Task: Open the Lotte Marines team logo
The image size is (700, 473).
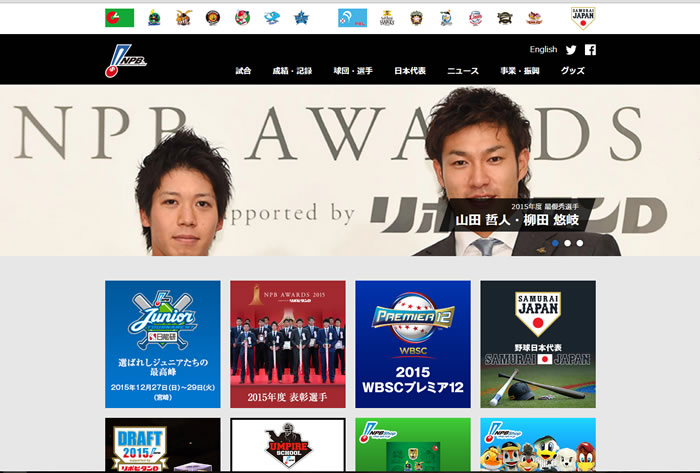Action: click(446, 18)
